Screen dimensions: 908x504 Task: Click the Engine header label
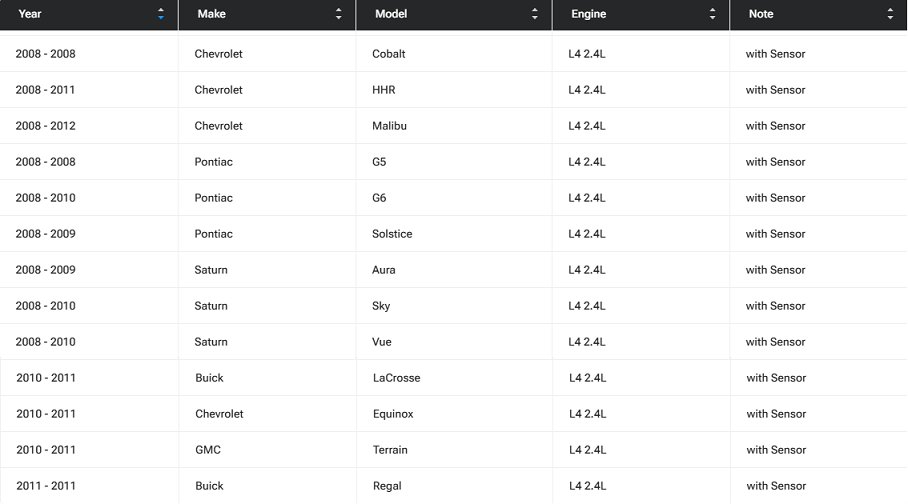588,14
